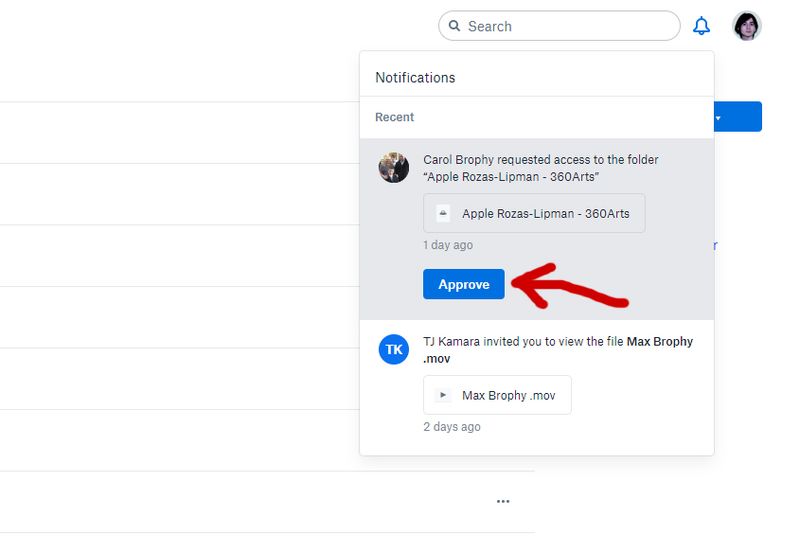The image size is (800, 554).
Task: Expand the blue button's dropdown arrow
Action: [718, 117]
